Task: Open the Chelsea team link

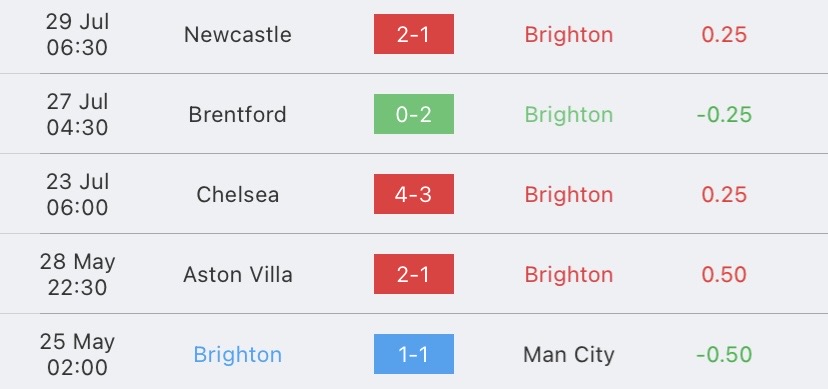Action: pos(238,195)
